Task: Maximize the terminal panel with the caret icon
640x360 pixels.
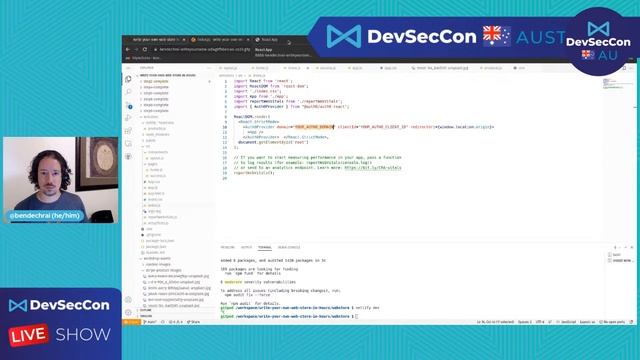Action: coord(626,247)
